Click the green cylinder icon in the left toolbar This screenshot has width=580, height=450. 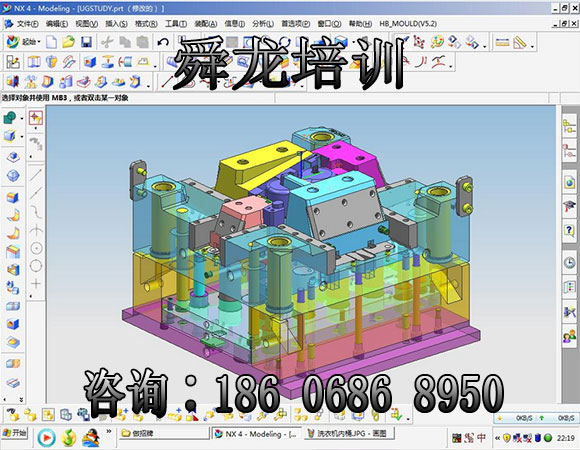tap(10, 118)
